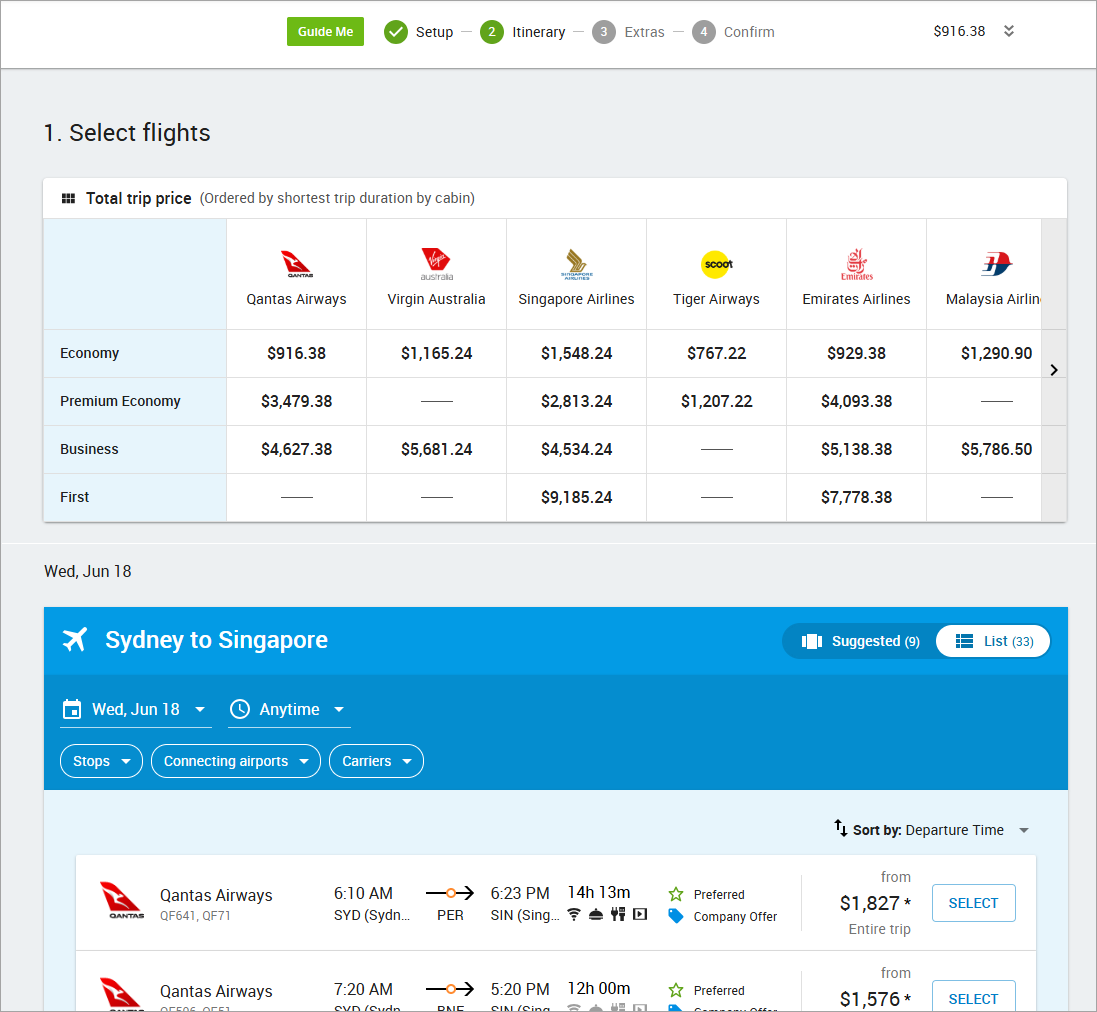Click the power outlet icon on 6:10 AM flight
Viewport: 1097px width, 1012px height.
point(618,915)
